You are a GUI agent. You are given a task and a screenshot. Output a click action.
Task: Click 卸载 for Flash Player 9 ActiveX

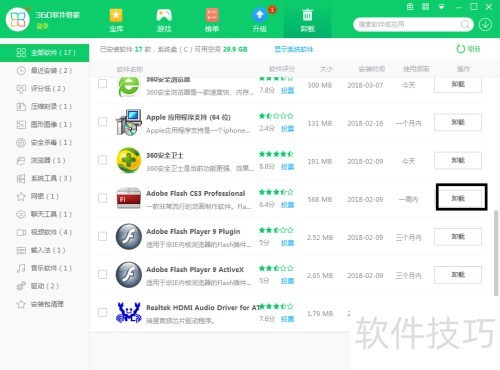[458, 275]
